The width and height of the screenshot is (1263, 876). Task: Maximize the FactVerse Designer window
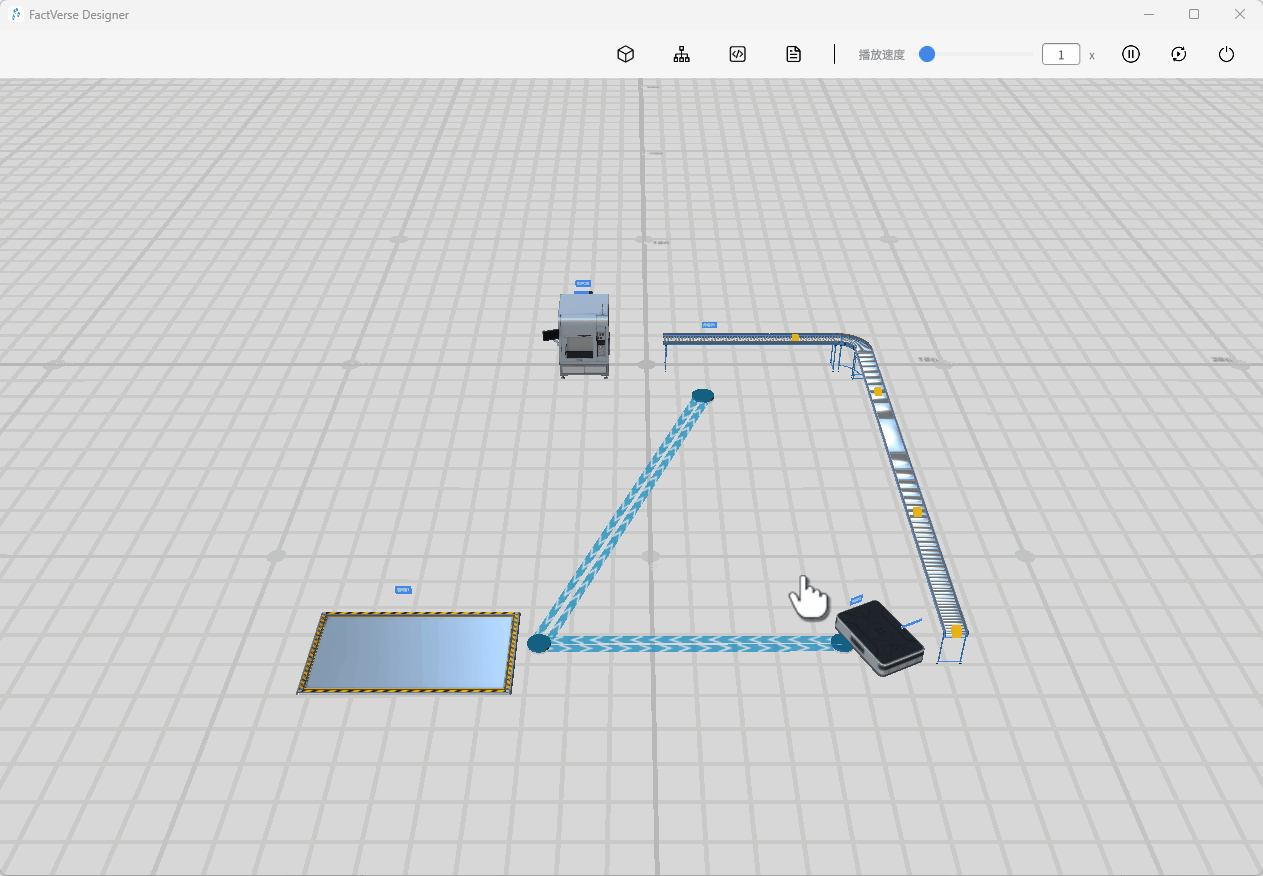point(1193,14)
